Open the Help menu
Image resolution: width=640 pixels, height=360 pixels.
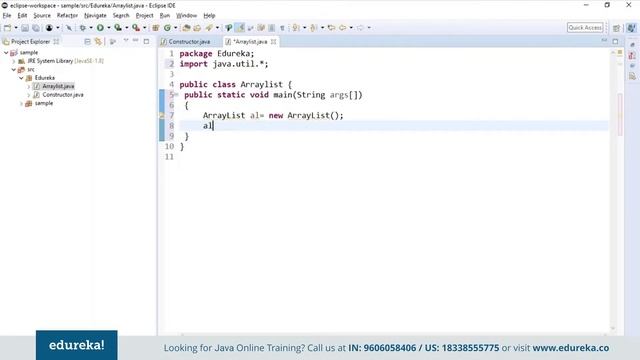[x=209, y=16]
